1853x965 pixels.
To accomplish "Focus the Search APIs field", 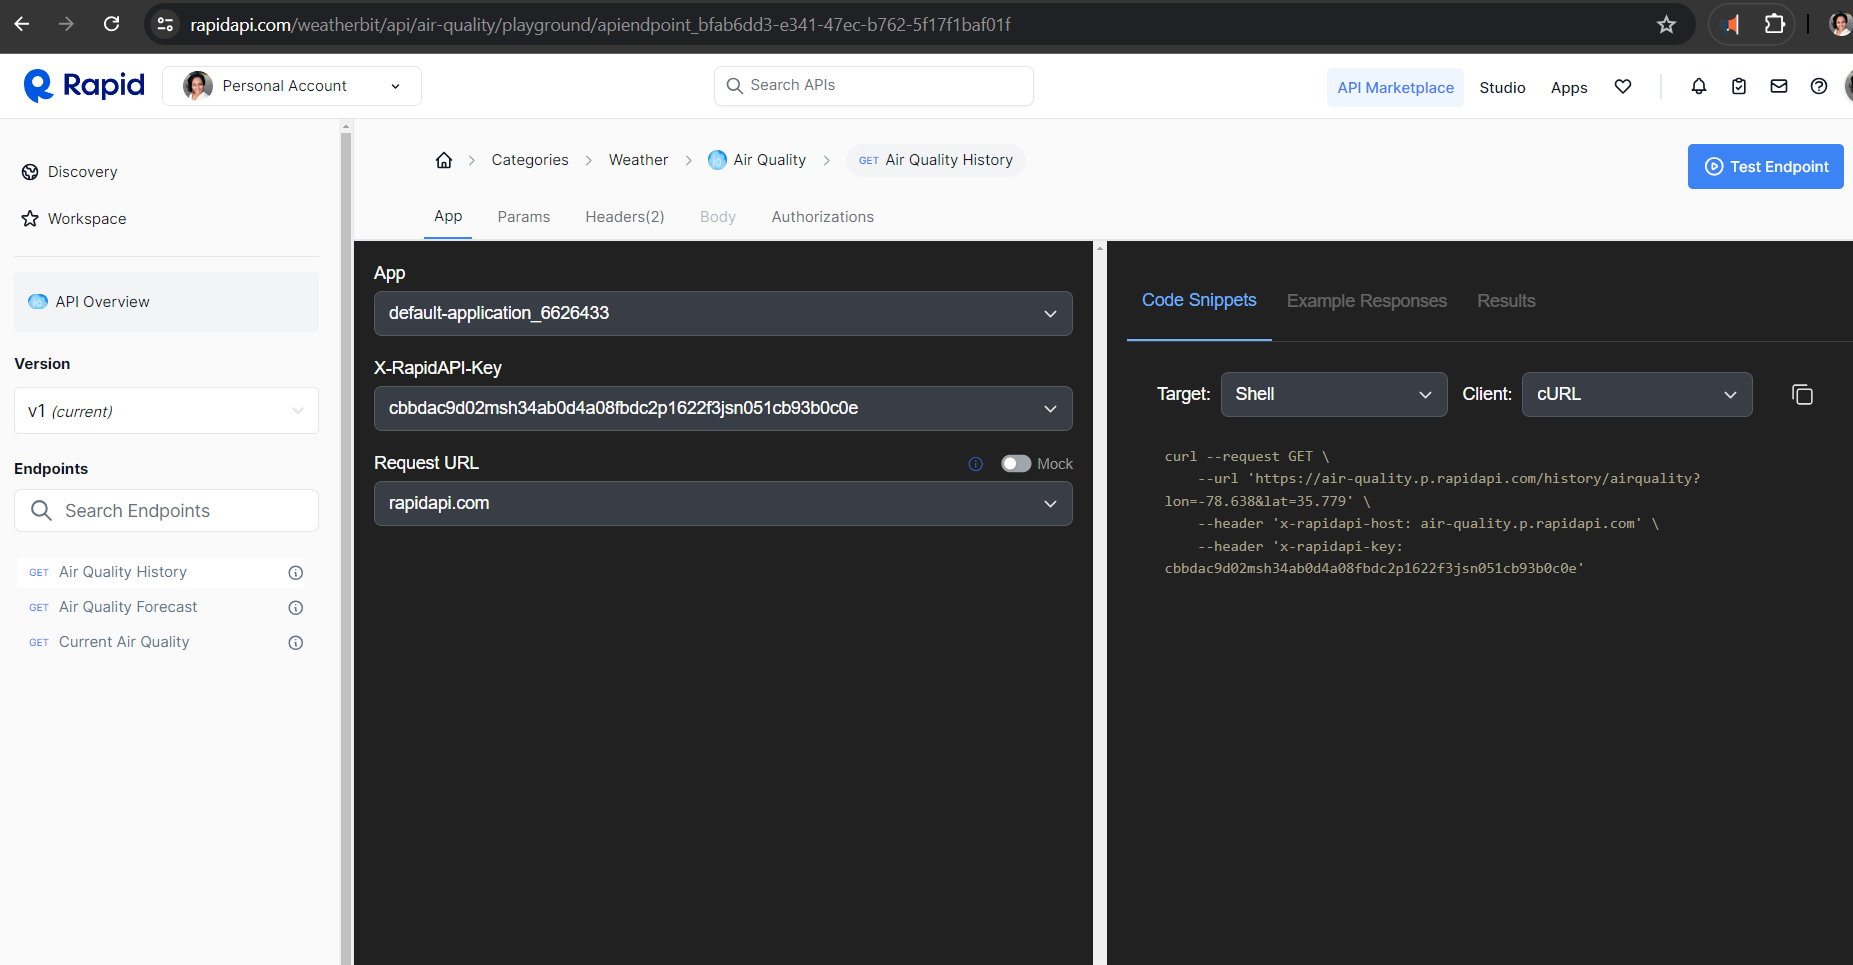I will click(x=874, y=86).
